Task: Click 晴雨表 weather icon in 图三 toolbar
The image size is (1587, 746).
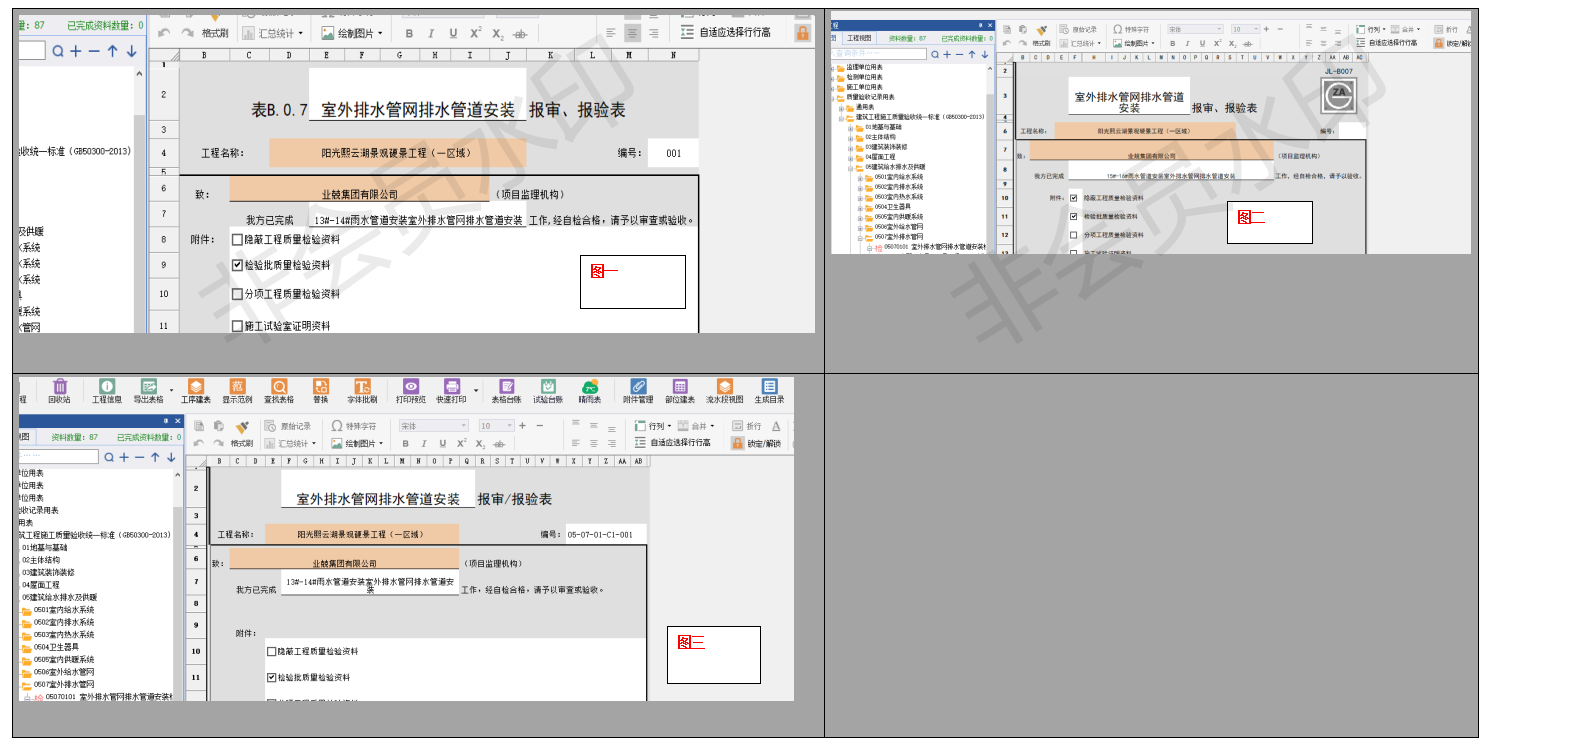Action: 590,391
